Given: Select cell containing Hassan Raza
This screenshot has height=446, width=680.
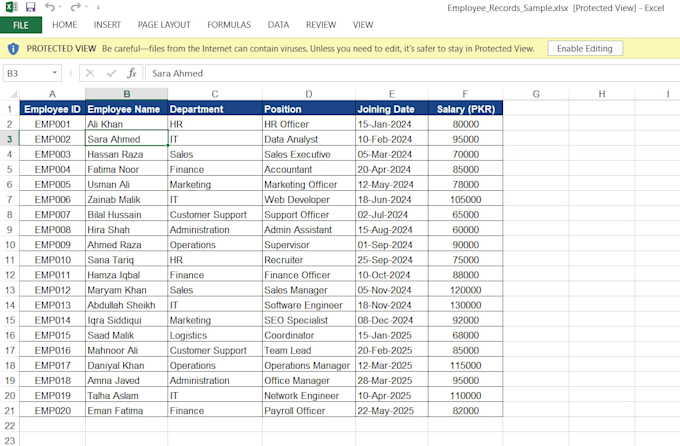Looking at the screenshot, I should [x=127, y=154].
